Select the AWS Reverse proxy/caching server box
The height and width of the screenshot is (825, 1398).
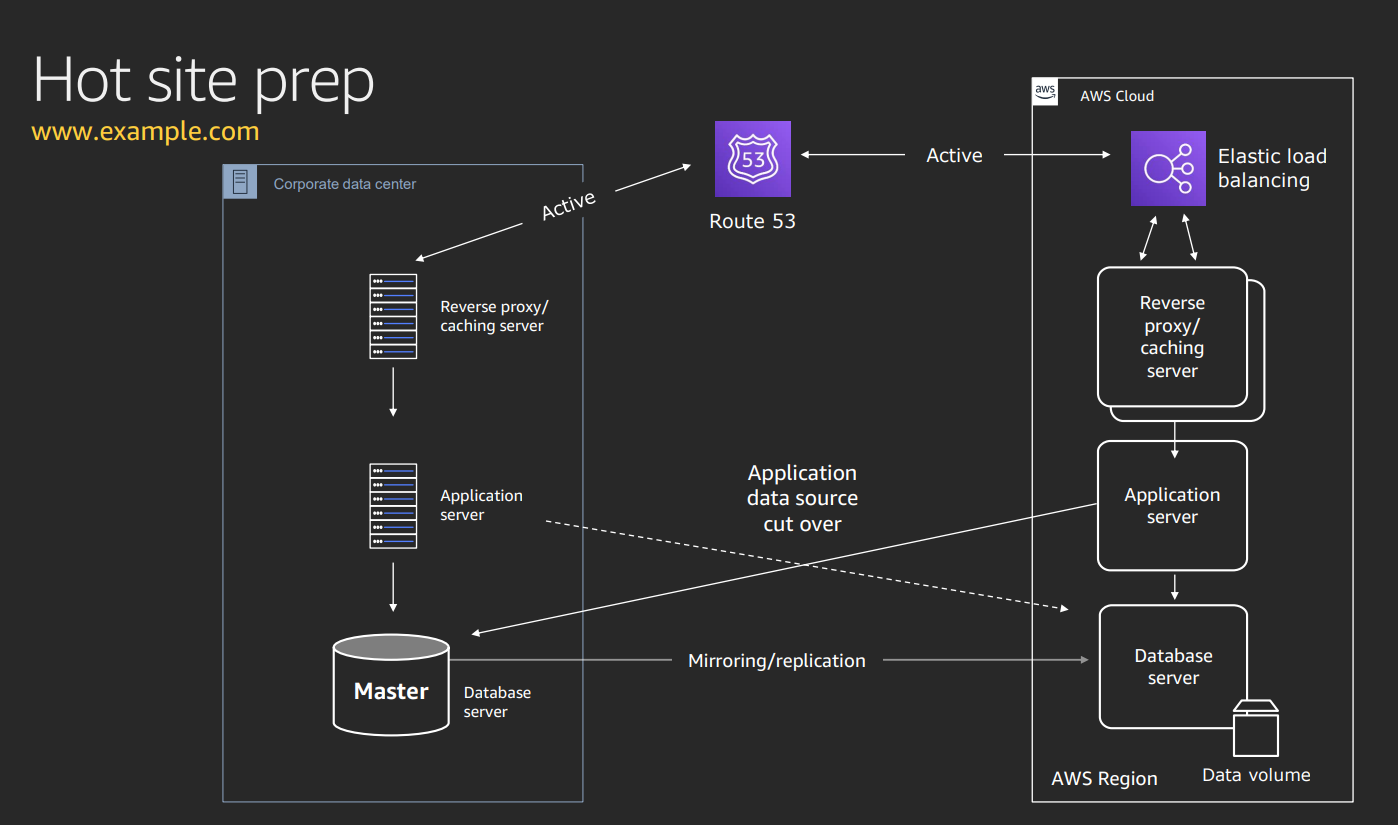point(1172,337)
